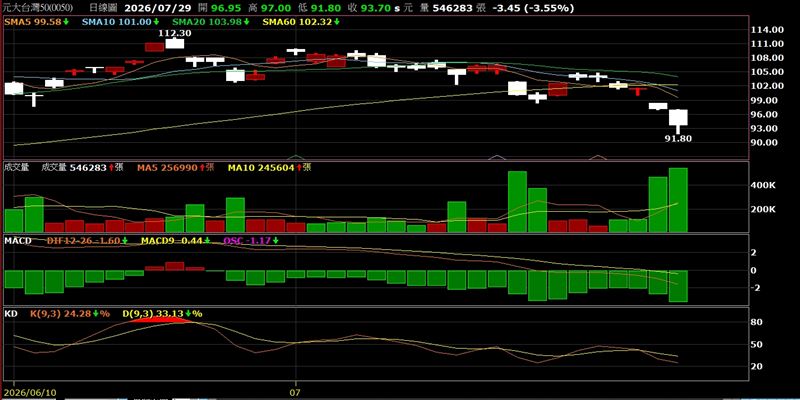
Task: Click the red overbought area on KD chart
Action: point(160,319)
